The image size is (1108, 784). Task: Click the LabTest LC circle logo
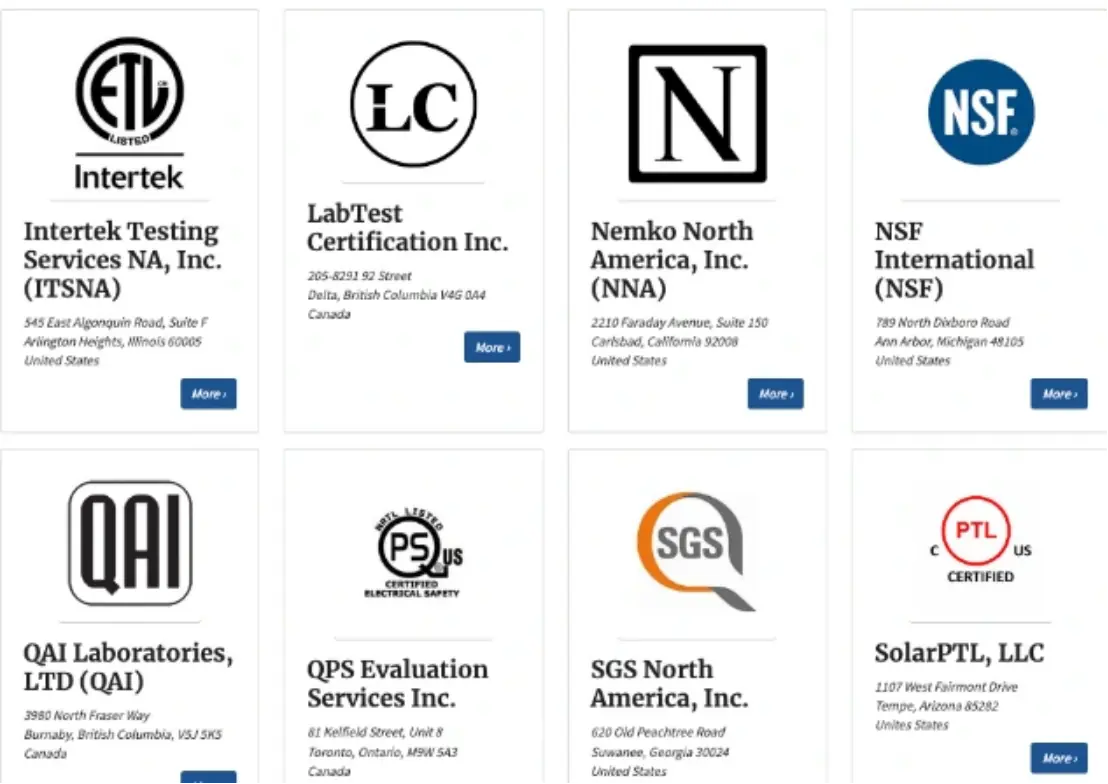[x=413, y=105]
